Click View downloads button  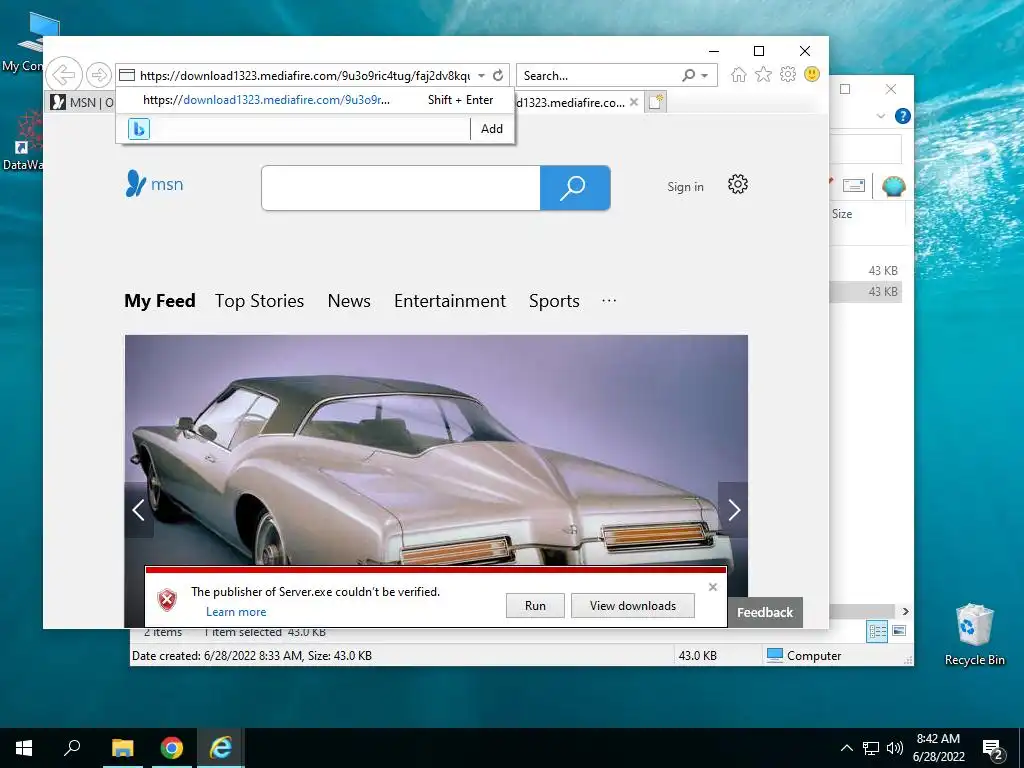pos(632,605)
